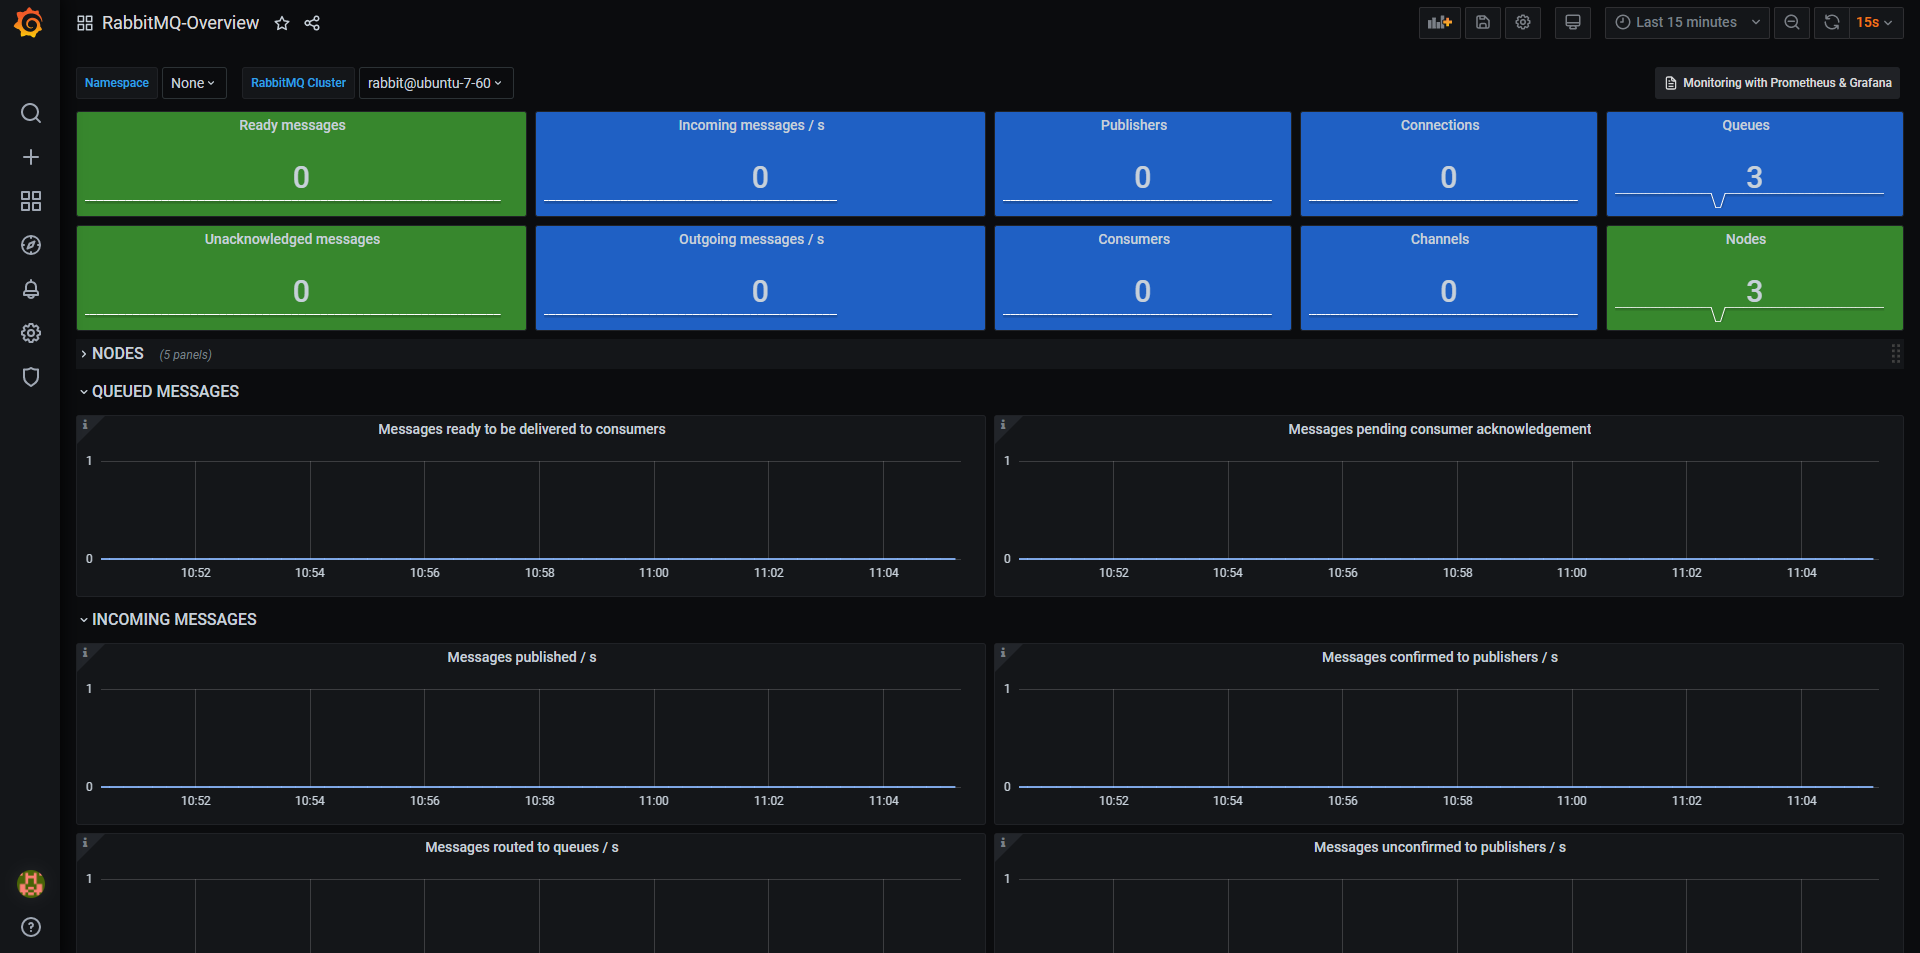Show info for Messages confirmed to publishers
The height and width of the screenshot is (953, 1920).
click(1003, 652)
